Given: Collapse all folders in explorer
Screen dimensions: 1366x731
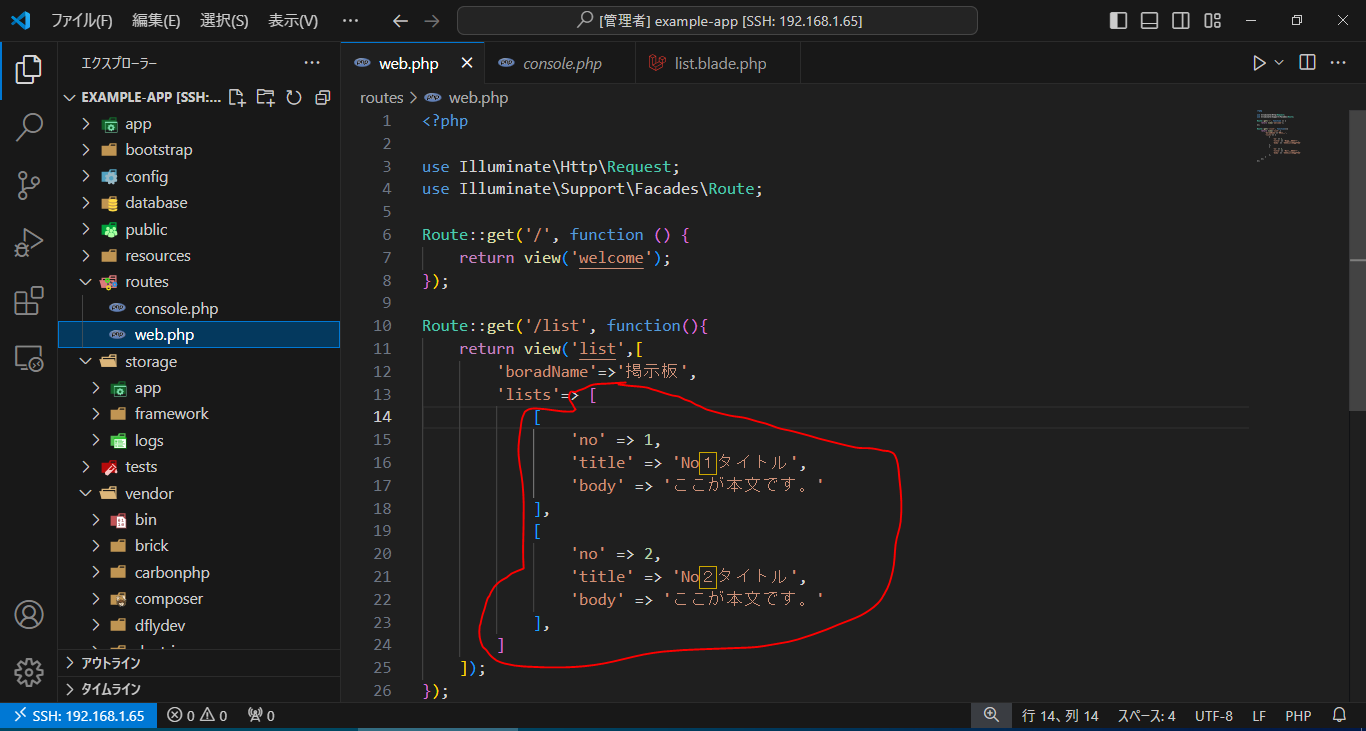Looking at the screenshot, I should [322, 97].
